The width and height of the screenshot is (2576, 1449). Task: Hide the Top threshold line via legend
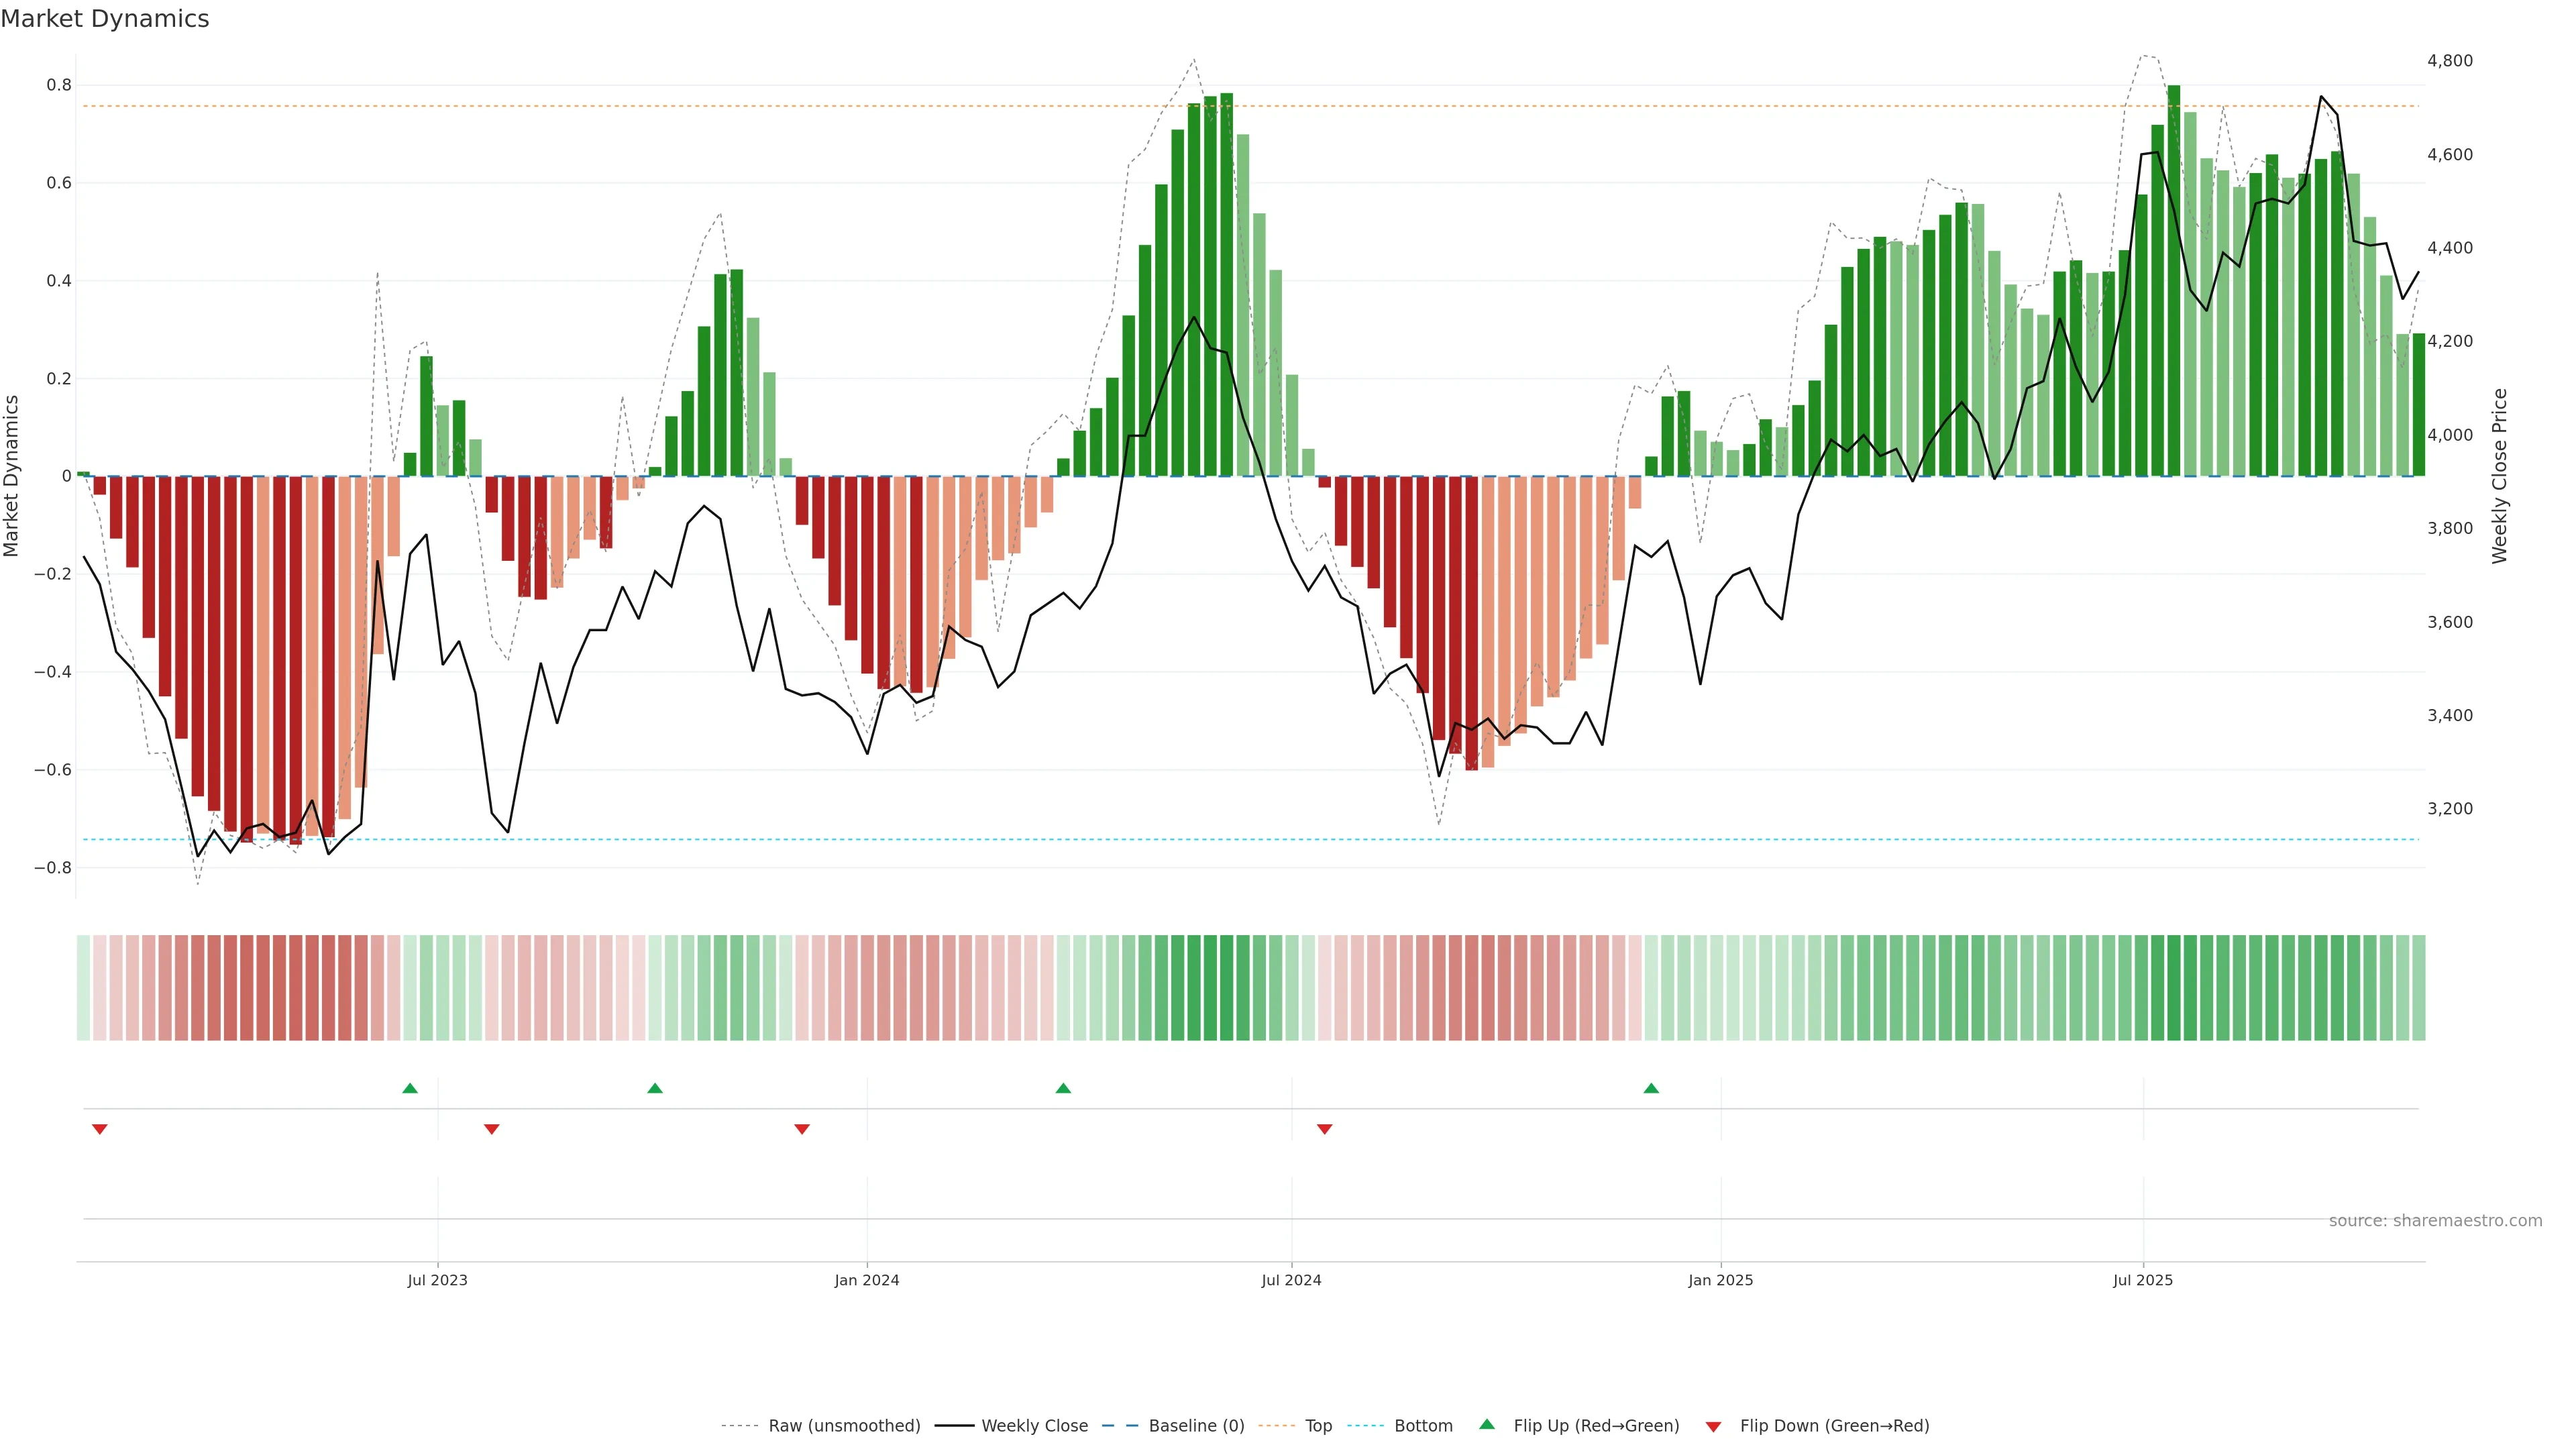(x=1318, y=1426)
